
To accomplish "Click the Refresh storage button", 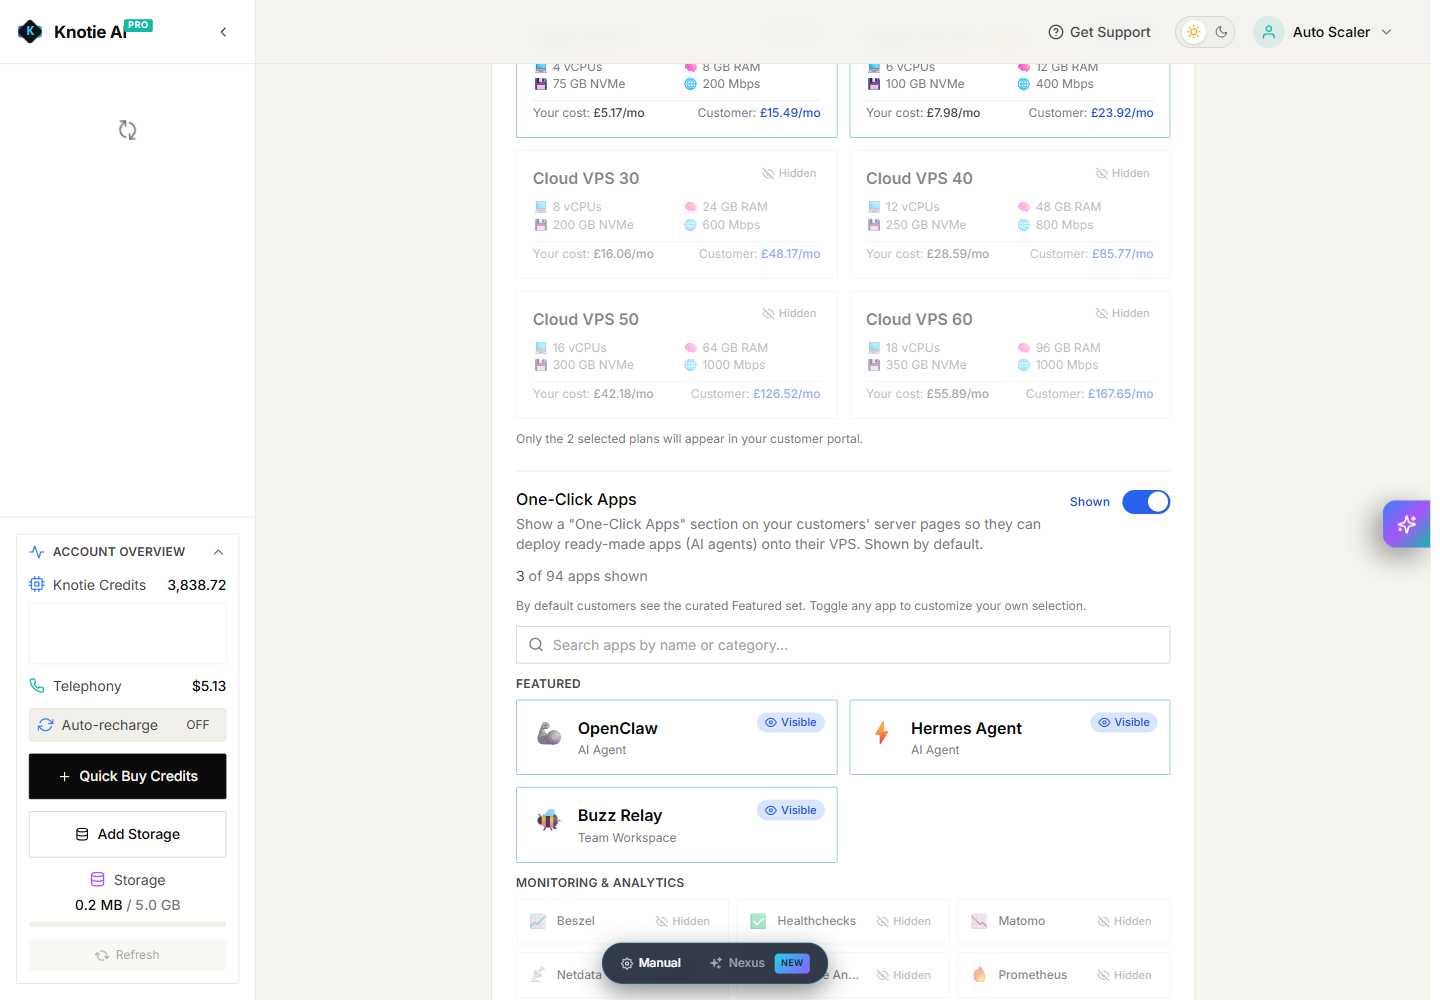I will pyautogui.click(x=127, y=955).
